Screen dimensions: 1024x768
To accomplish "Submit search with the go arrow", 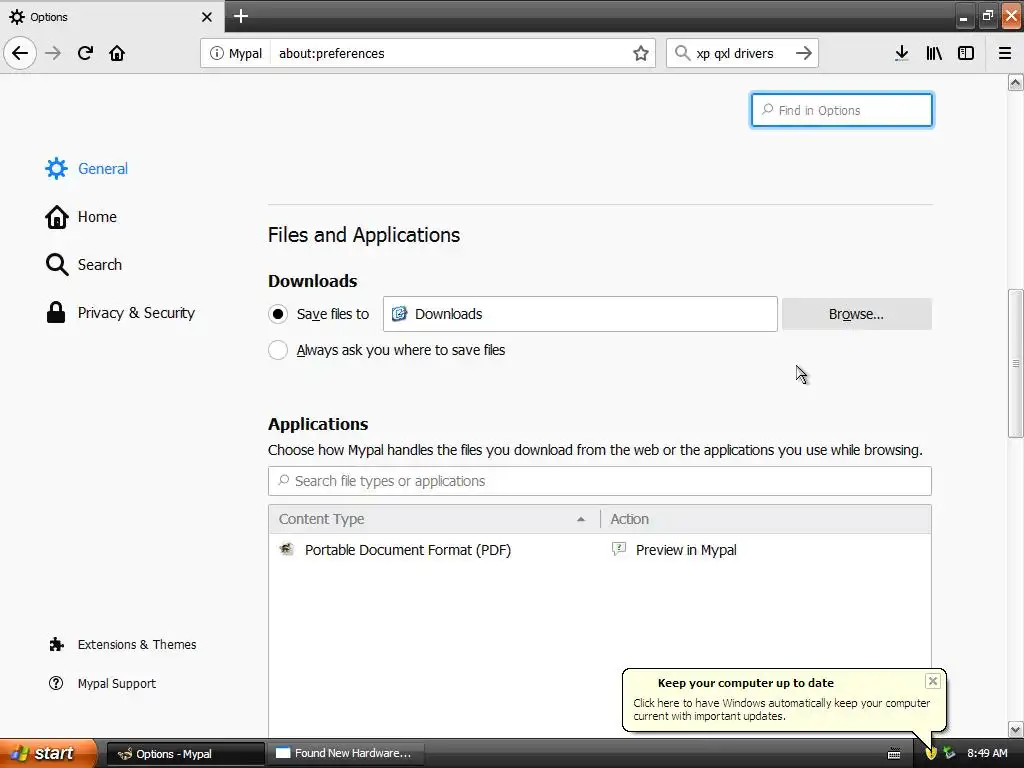I will 804,53.
